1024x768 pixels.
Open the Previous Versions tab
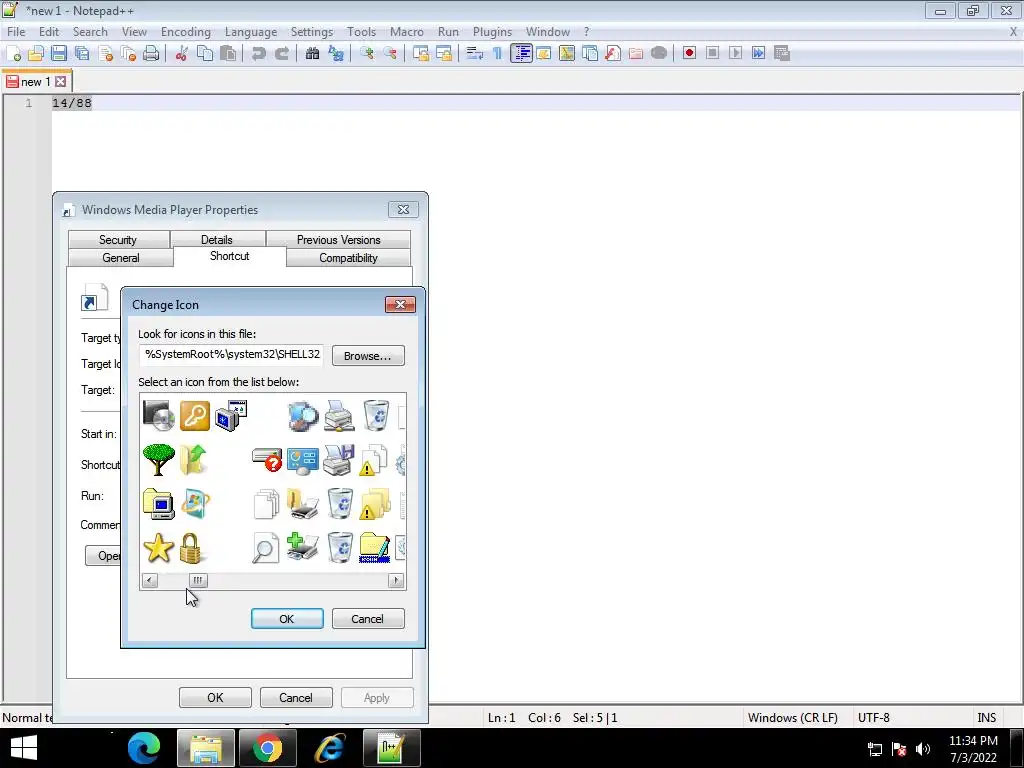pos(338,240)
